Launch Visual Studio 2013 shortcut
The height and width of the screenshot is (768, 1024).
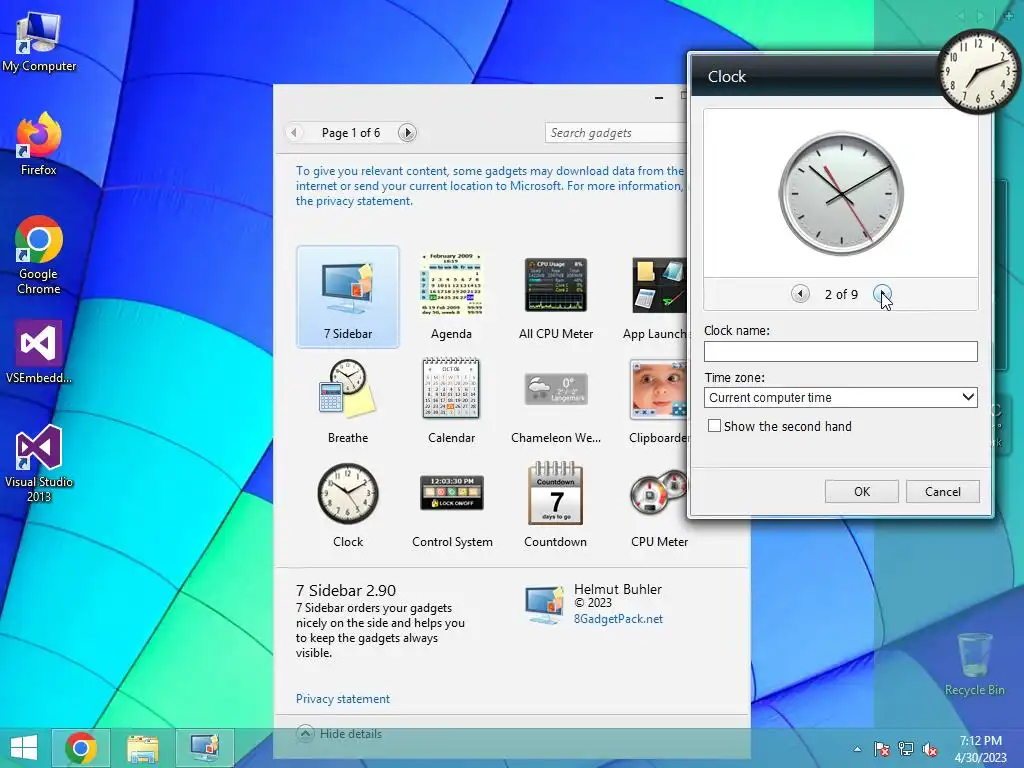click(x=39, y=463)
